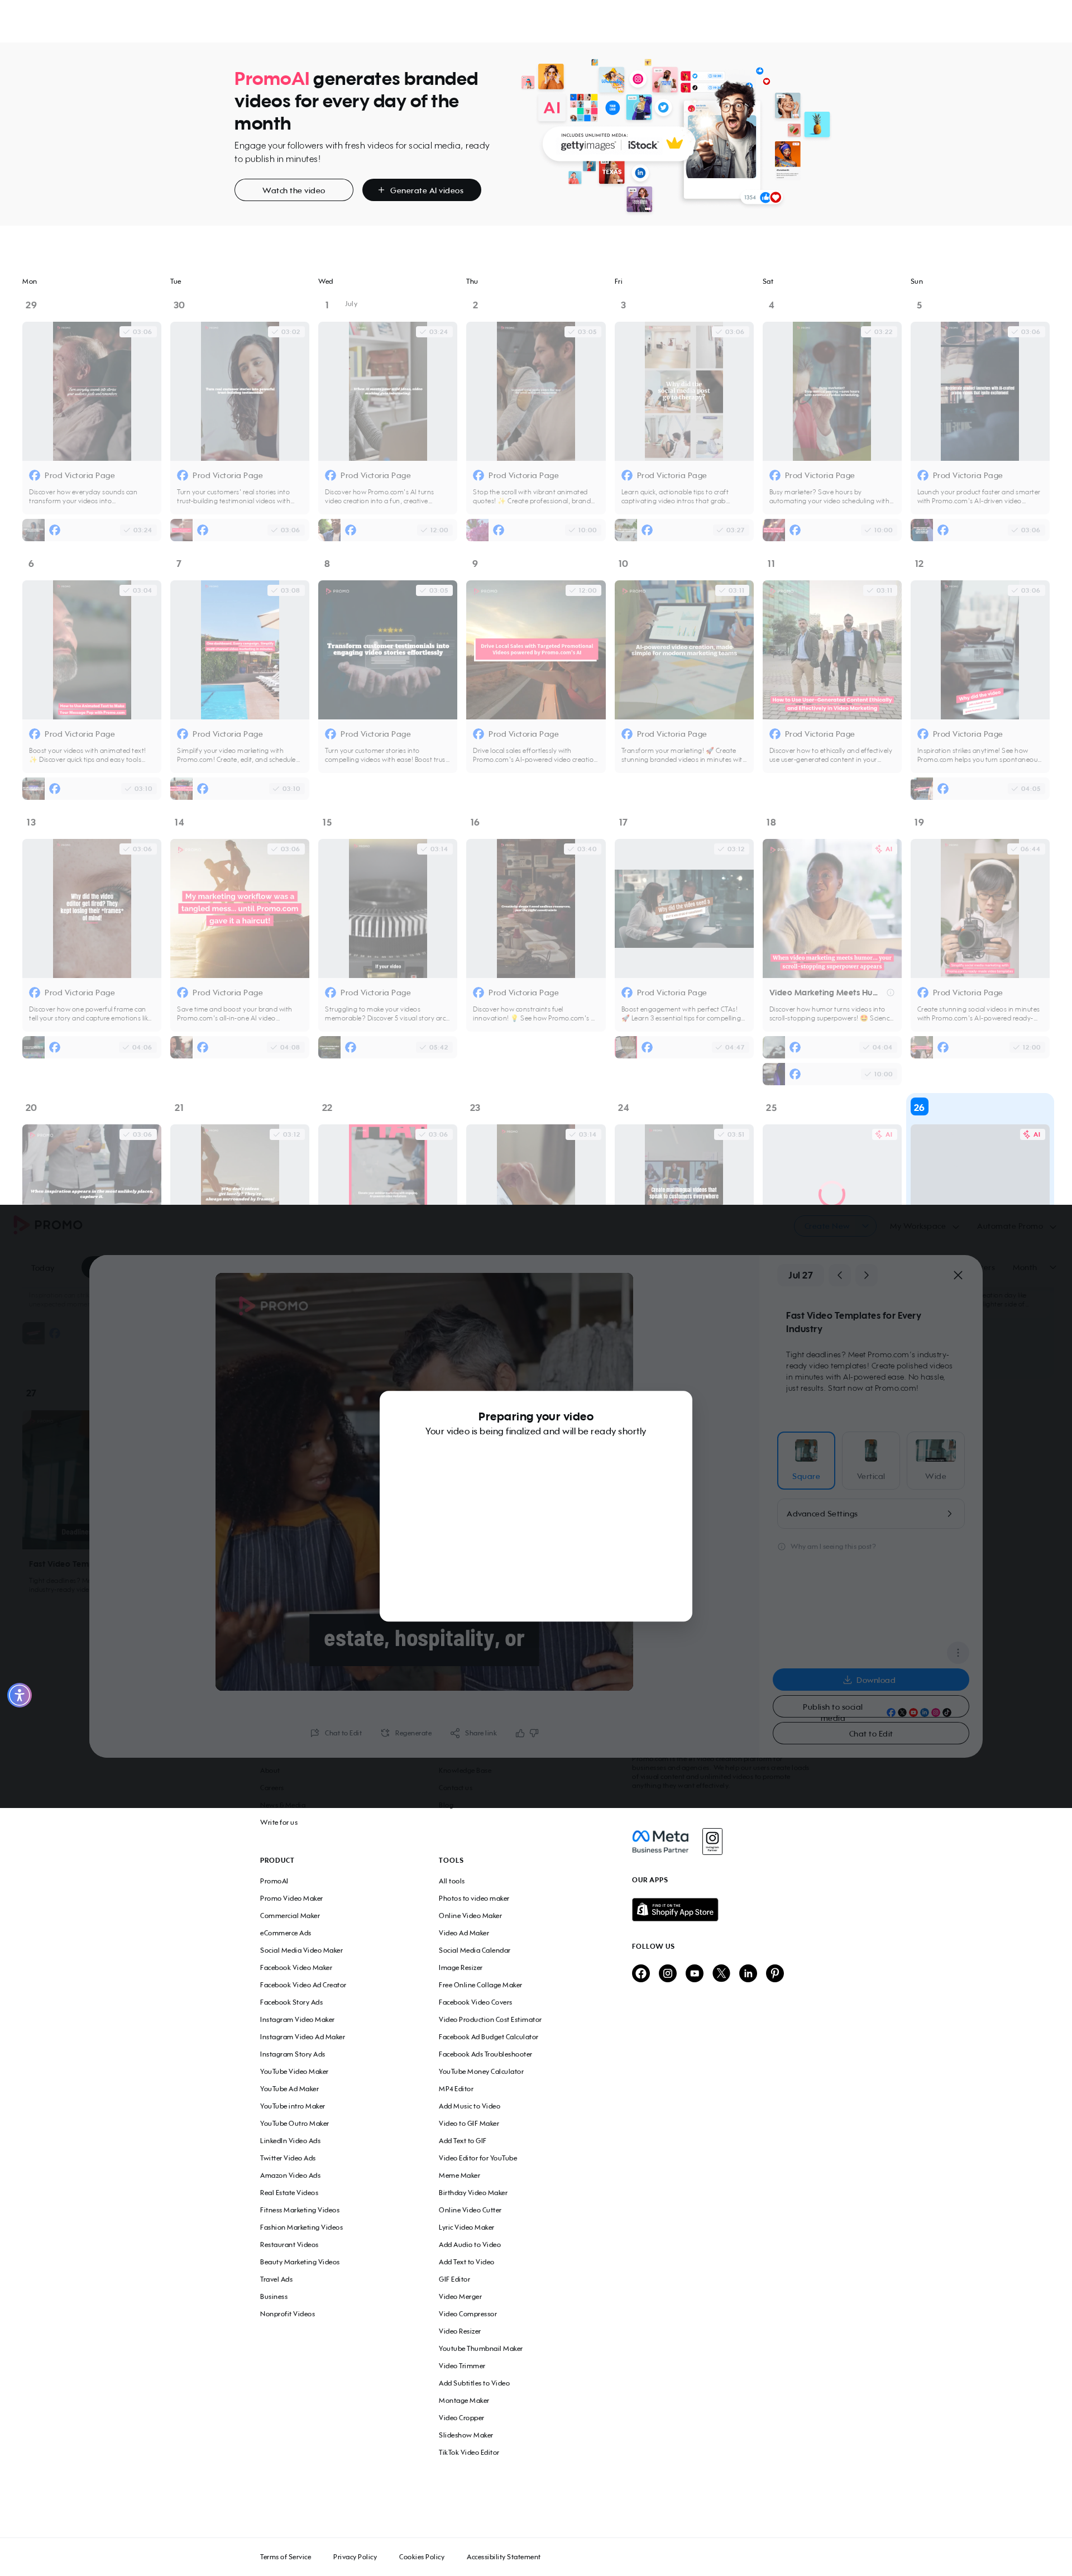The height and width of the screenshot is (2576, 1072).
Task: Open Write for us footer link
Action: (279, 1822)
